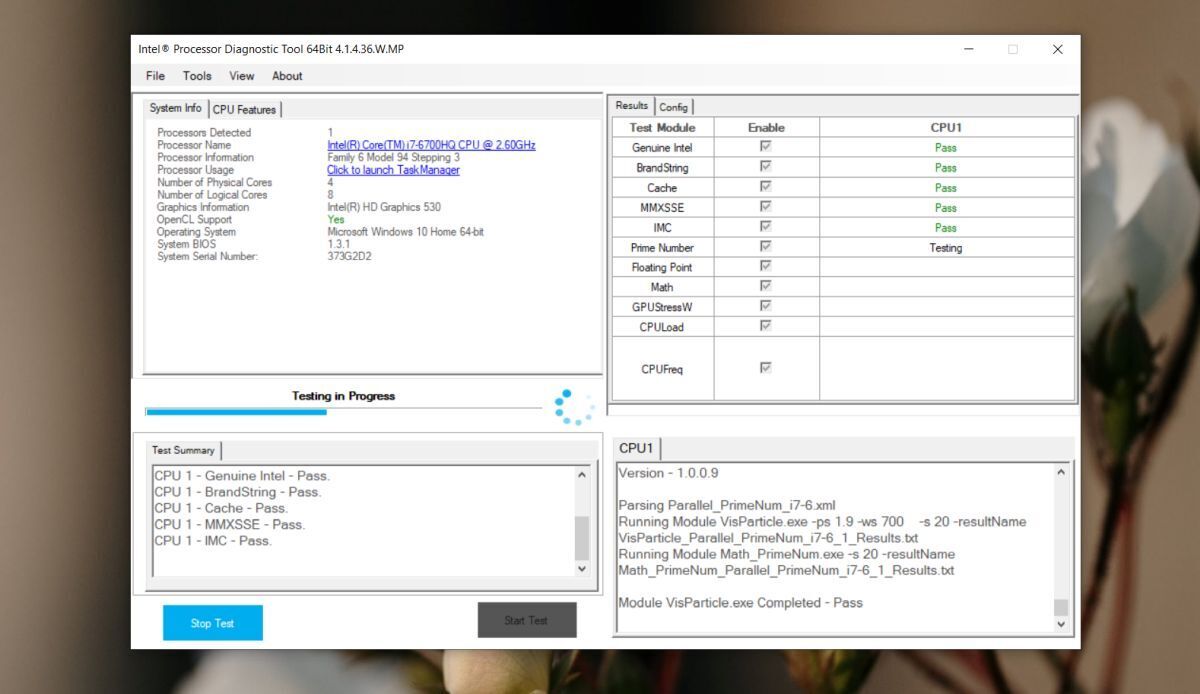Open the Config tab
This screenshot has width=1200, height=694.
tap(674, 107)
